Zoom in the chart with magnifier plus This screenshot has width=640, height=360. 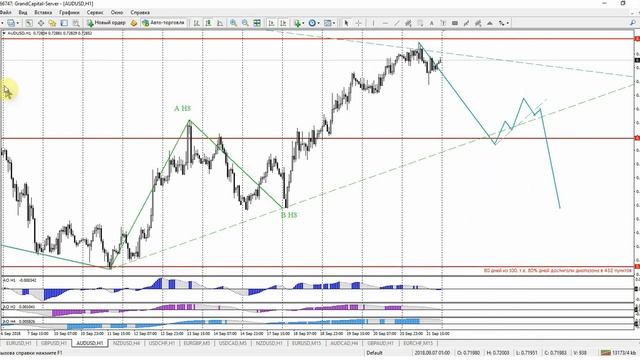click(233, 23)
